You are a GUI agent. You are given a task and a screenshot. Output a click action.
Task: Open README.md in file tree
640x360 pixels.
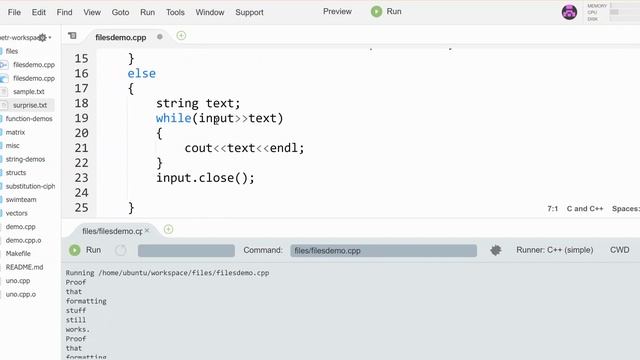tap(24, 267)
